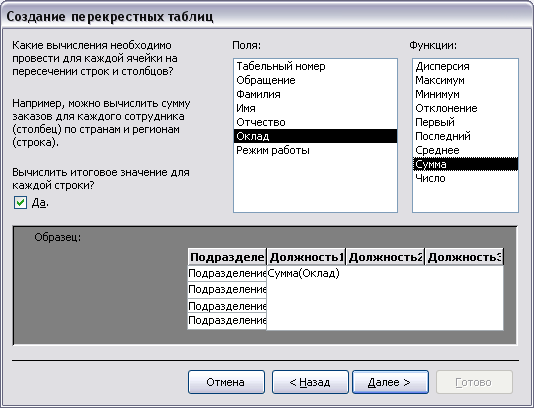534x408 pixels.
Task: Click the bold 'Подразделе' sample column header
Action: (x=227, y=257)
